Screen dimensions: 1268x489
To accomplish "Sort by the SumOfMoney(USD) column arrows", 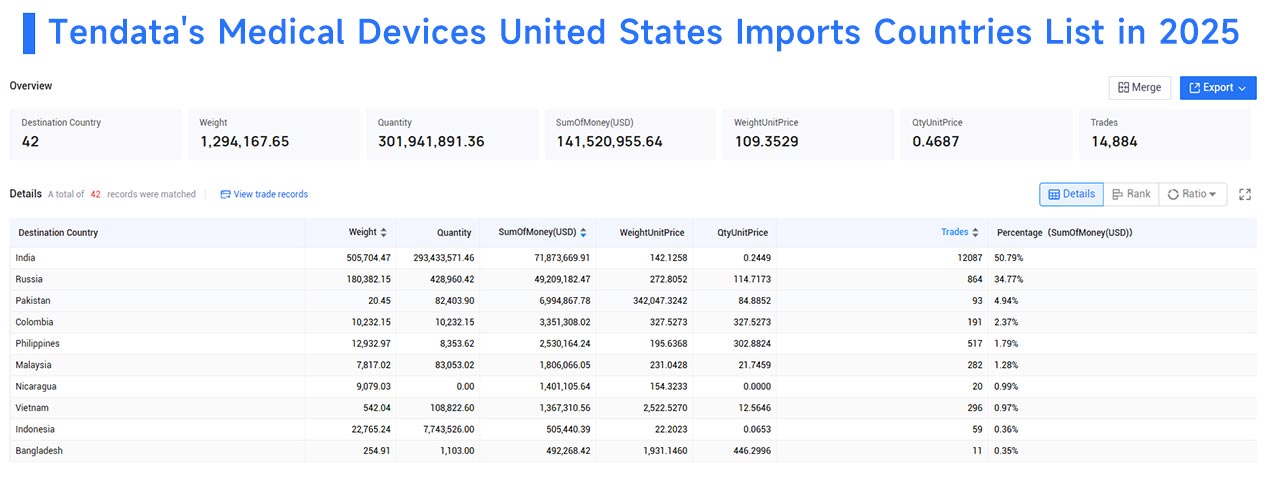I will click(x=582, y=232).
